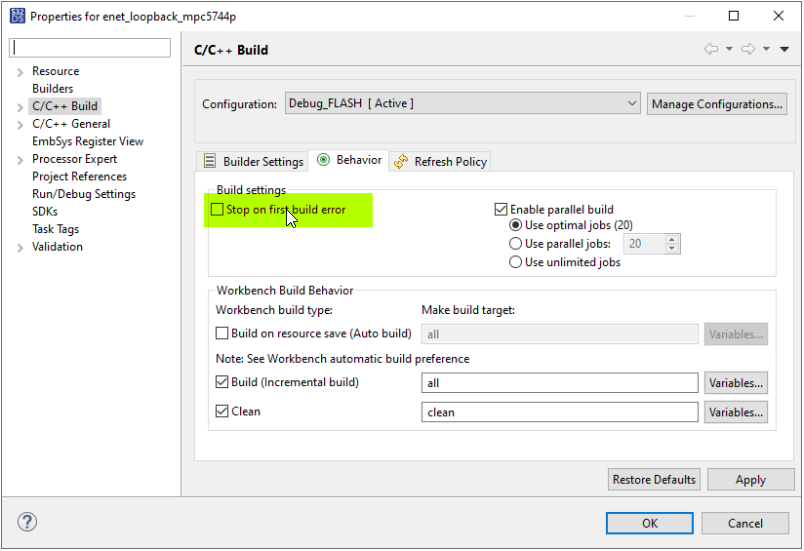Click Manage Configurations button
804x551 pixels.
[x=716, y=104]
